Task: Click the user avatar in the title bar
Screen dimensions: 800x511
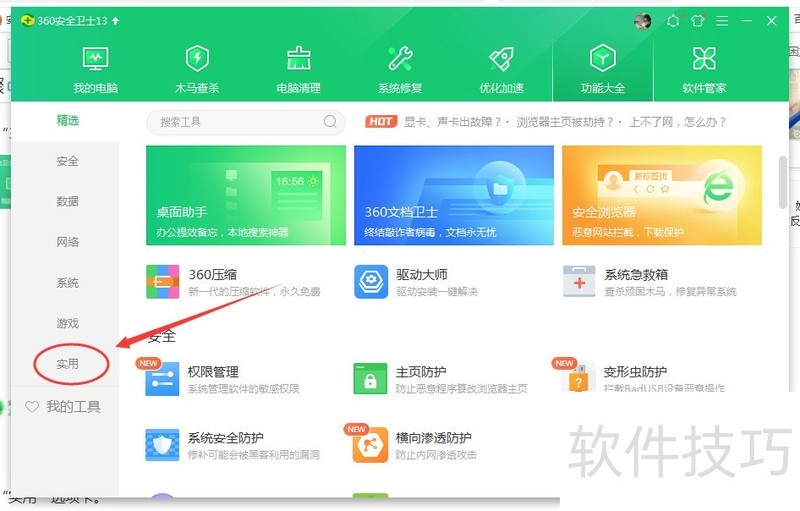Action: coord(642,21)
